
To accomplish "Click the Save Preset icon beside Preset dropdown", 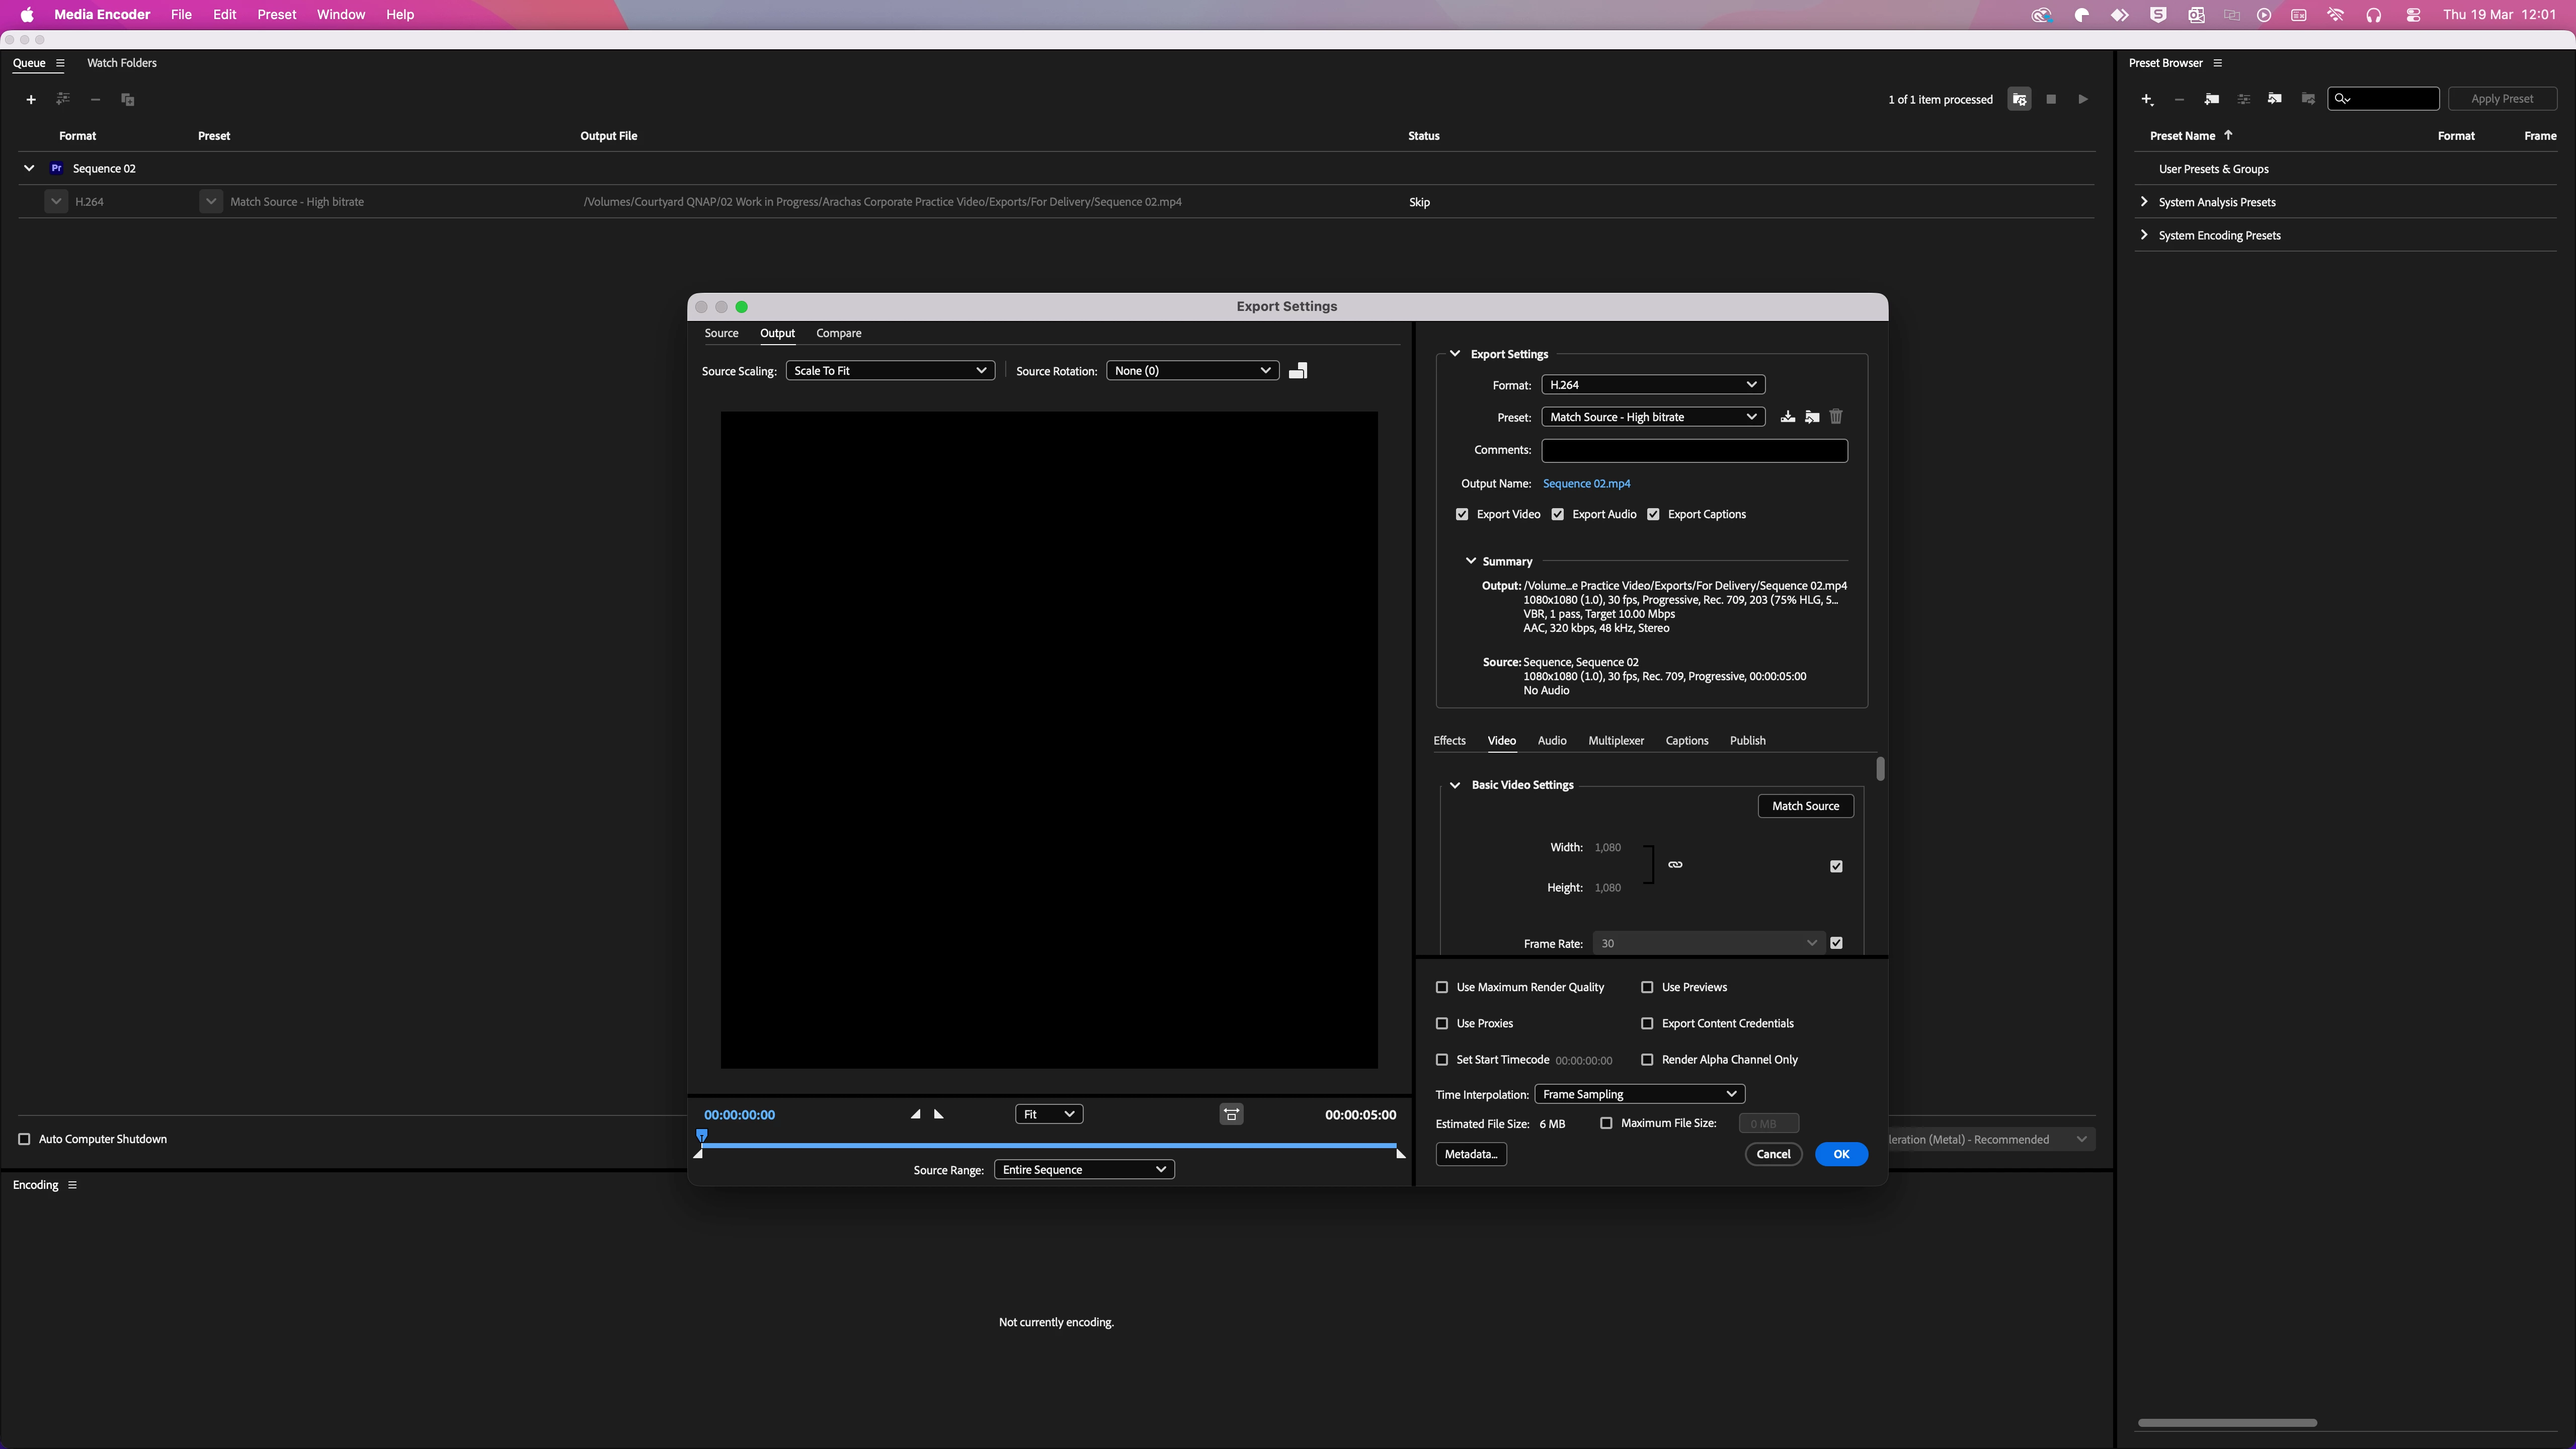I will pyautogui.click(x=1787, y=417).
